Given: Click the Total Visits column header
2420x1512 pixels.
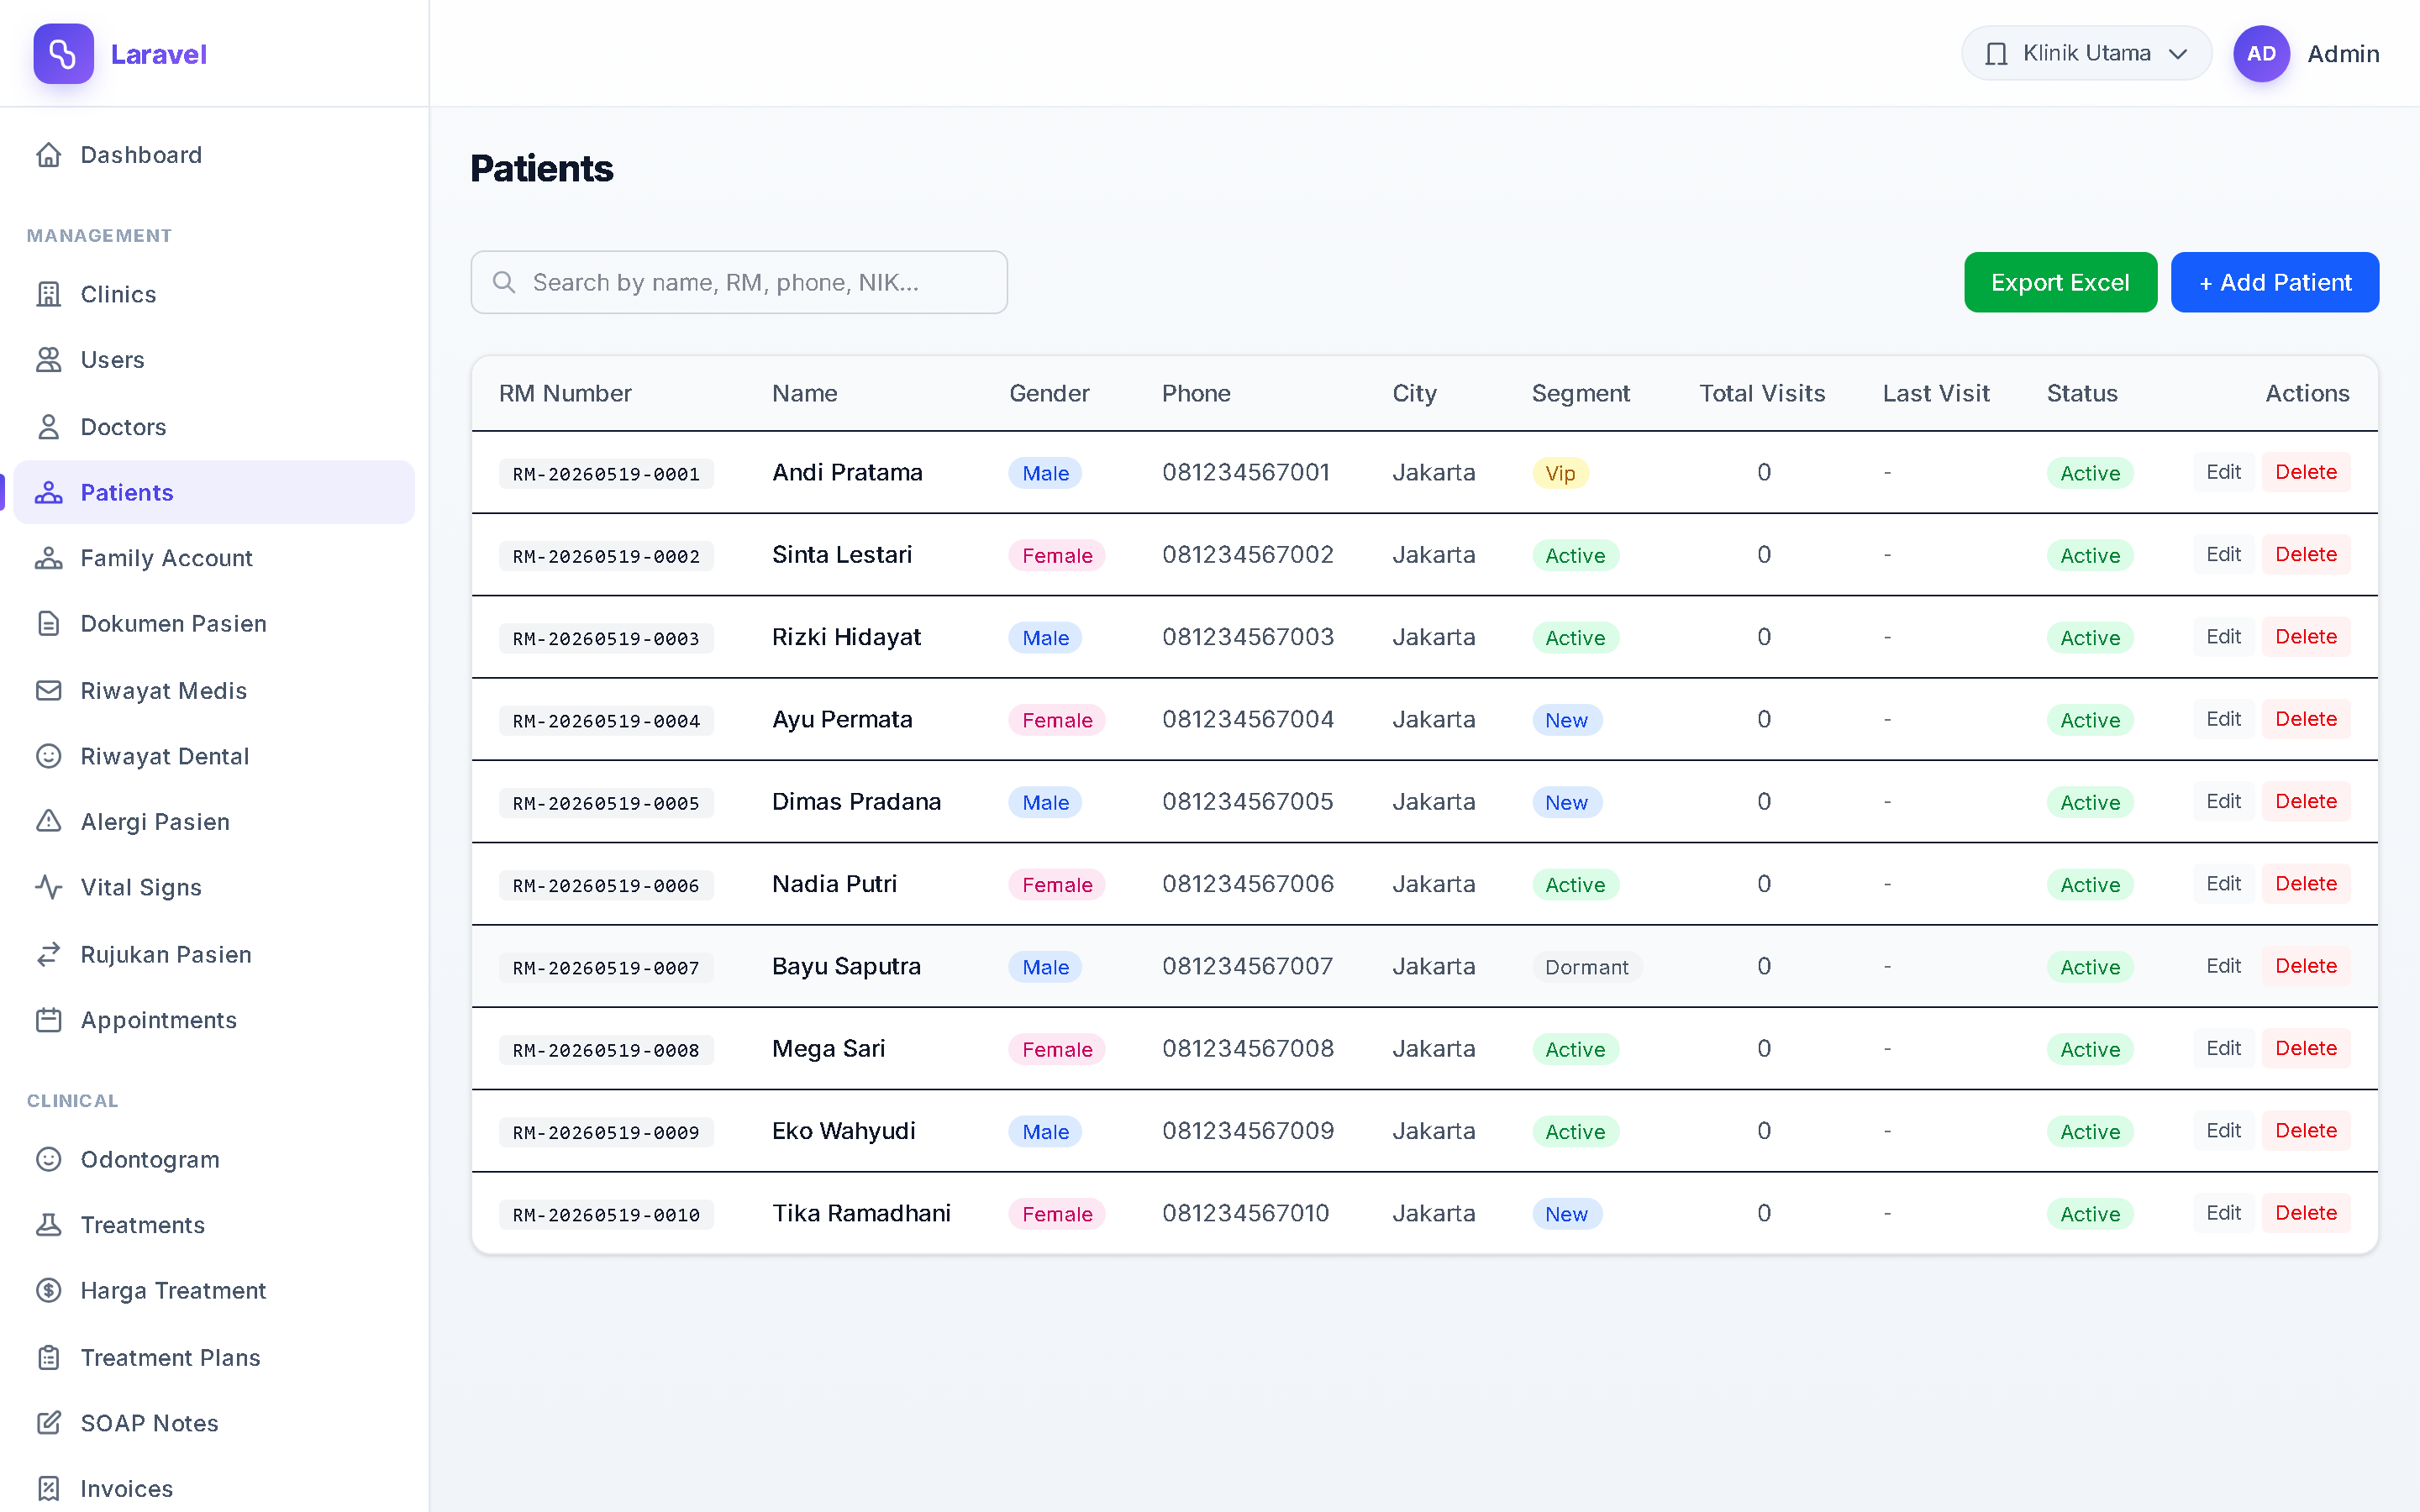Looking at the screenshot, I should click(1762, 393).
